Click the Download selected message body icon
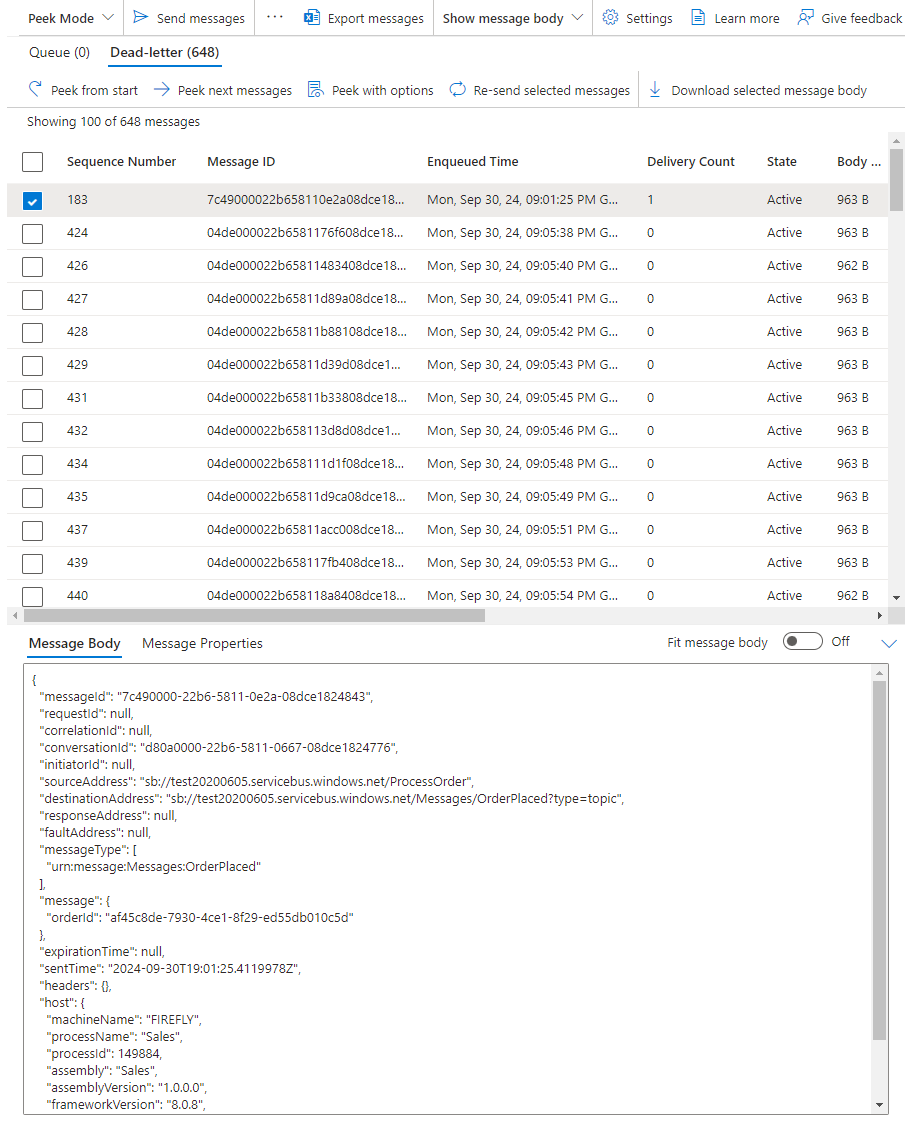 coord(656,90)
